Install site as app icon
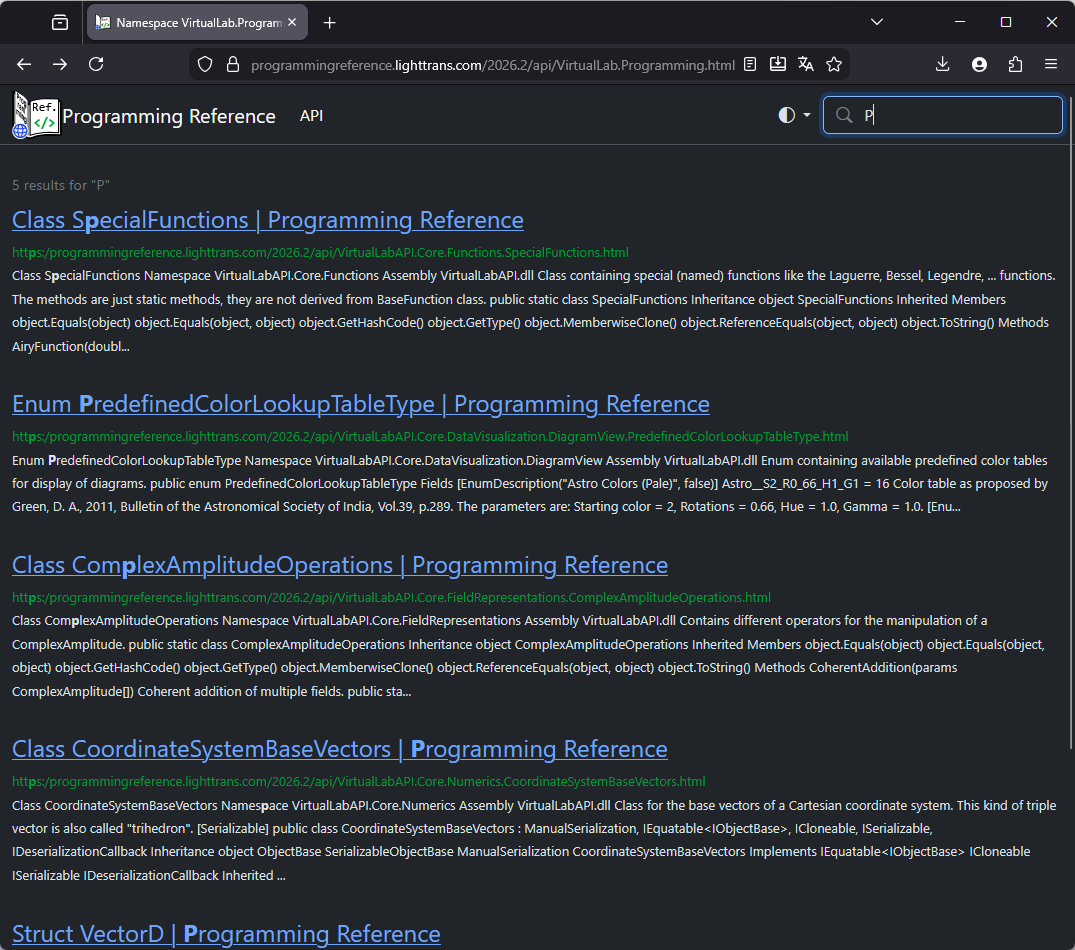 pyautogui.click(x=778, y=64)
